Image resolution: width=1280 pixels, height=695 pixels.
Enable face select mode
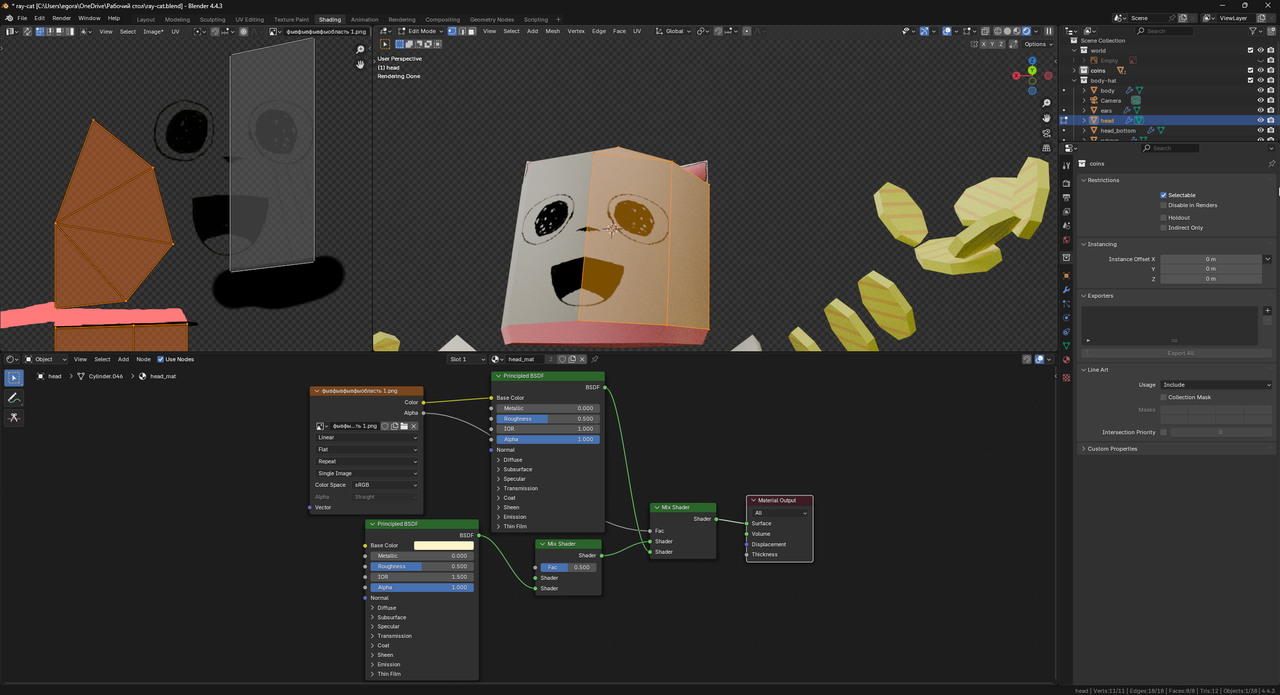[x=471, y=31]
